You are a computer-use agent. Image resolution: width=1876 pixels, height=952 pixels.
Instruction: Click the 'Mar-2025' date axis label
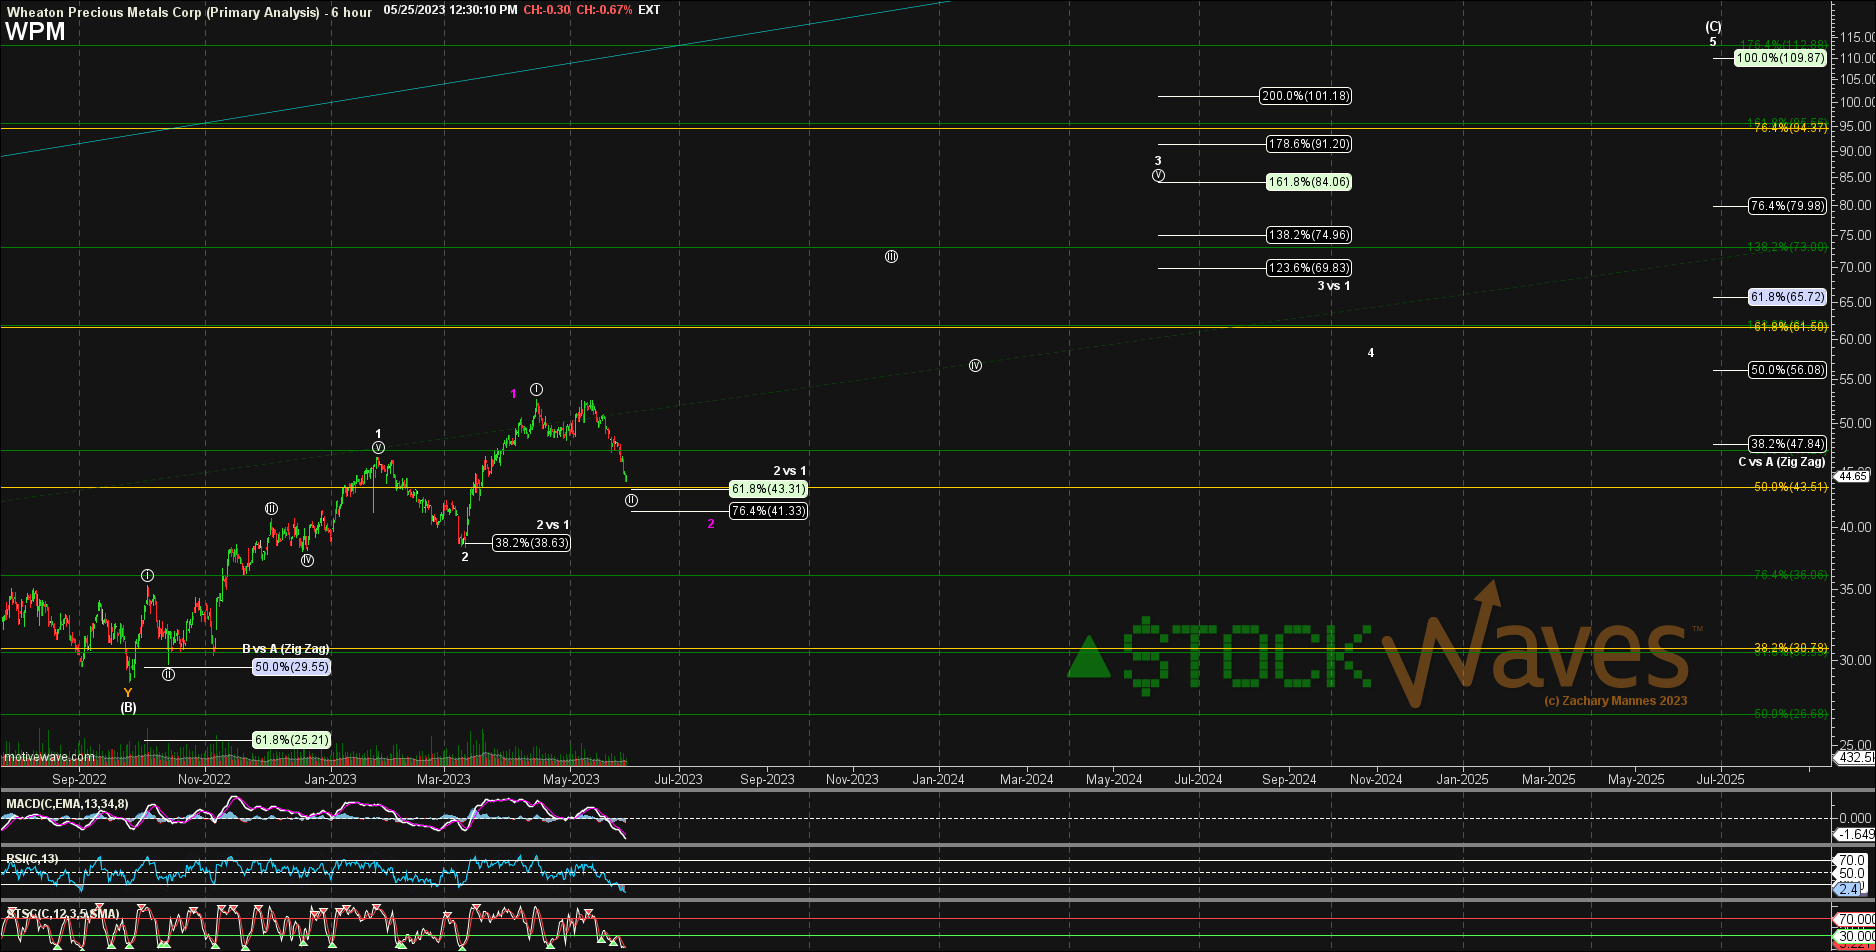pos(1549,779)
